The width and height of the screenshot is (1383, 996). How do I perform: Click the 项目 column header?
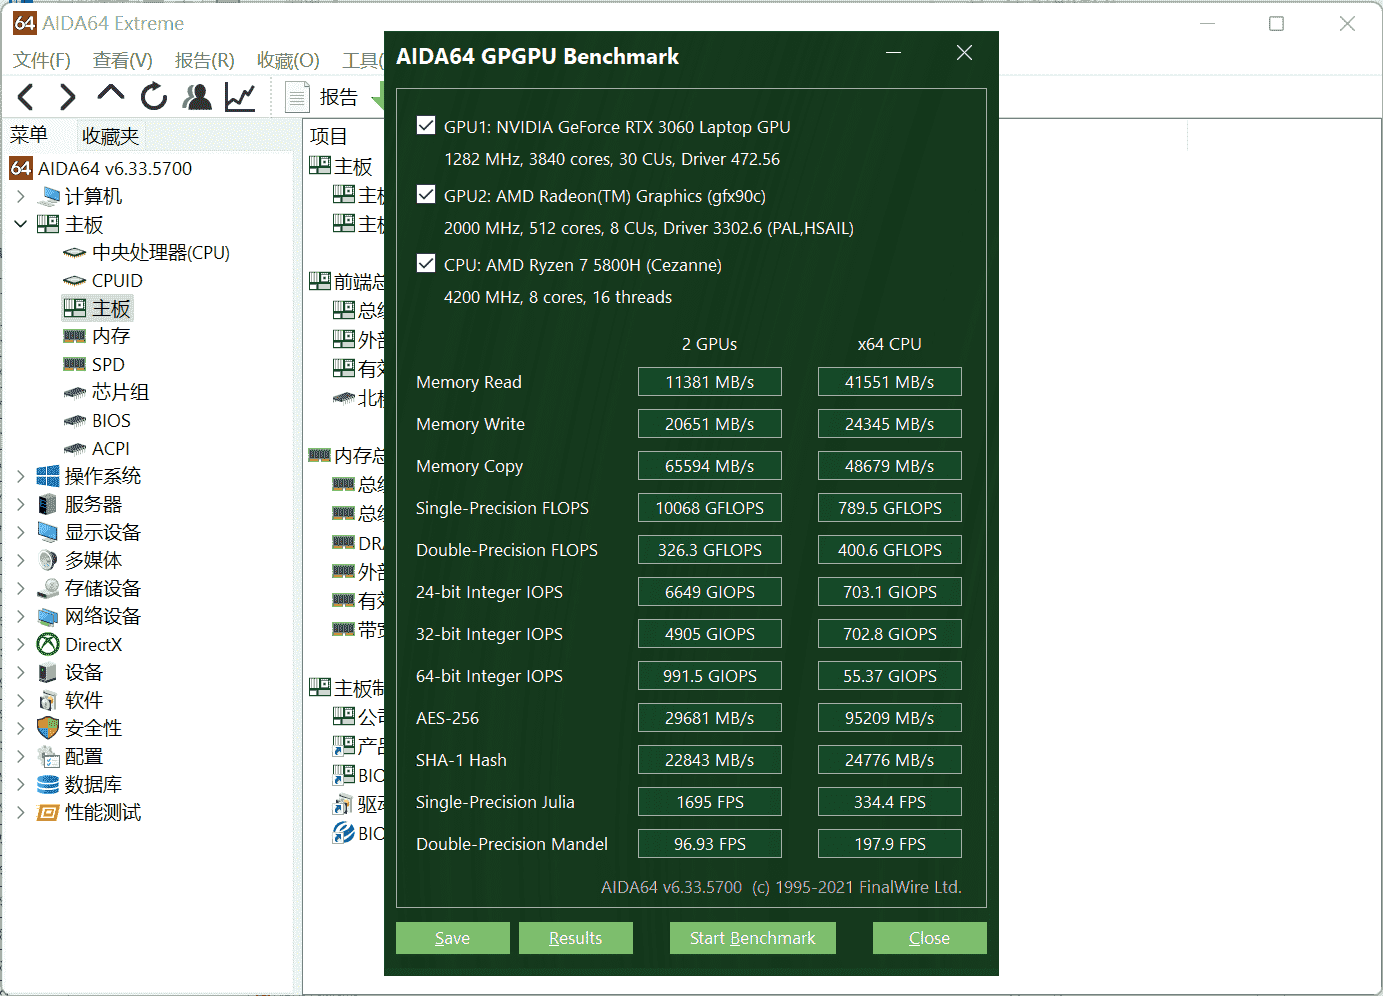coord(329,136)
